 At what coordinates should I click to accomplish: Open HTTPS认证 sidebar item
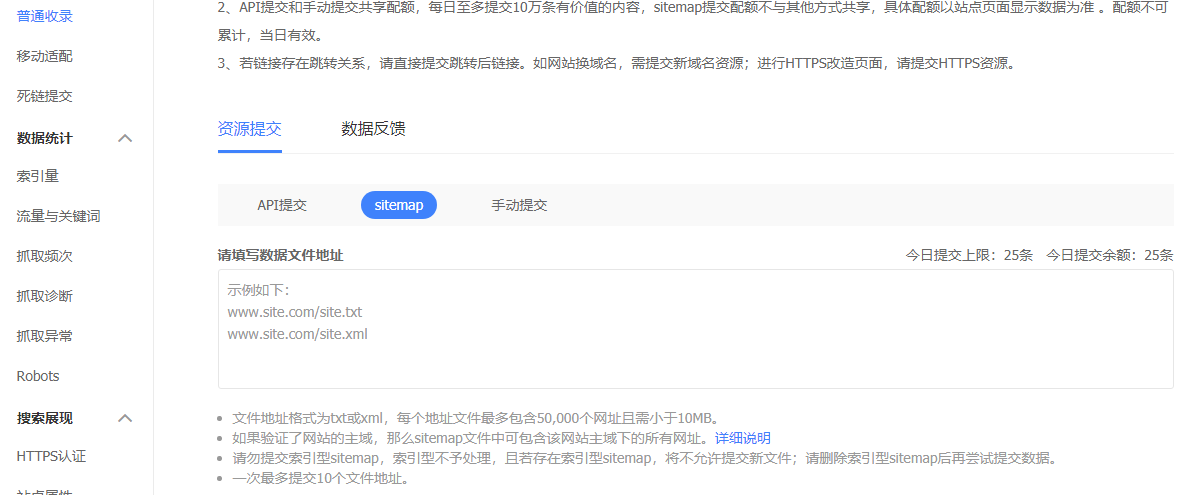point(51,457)
